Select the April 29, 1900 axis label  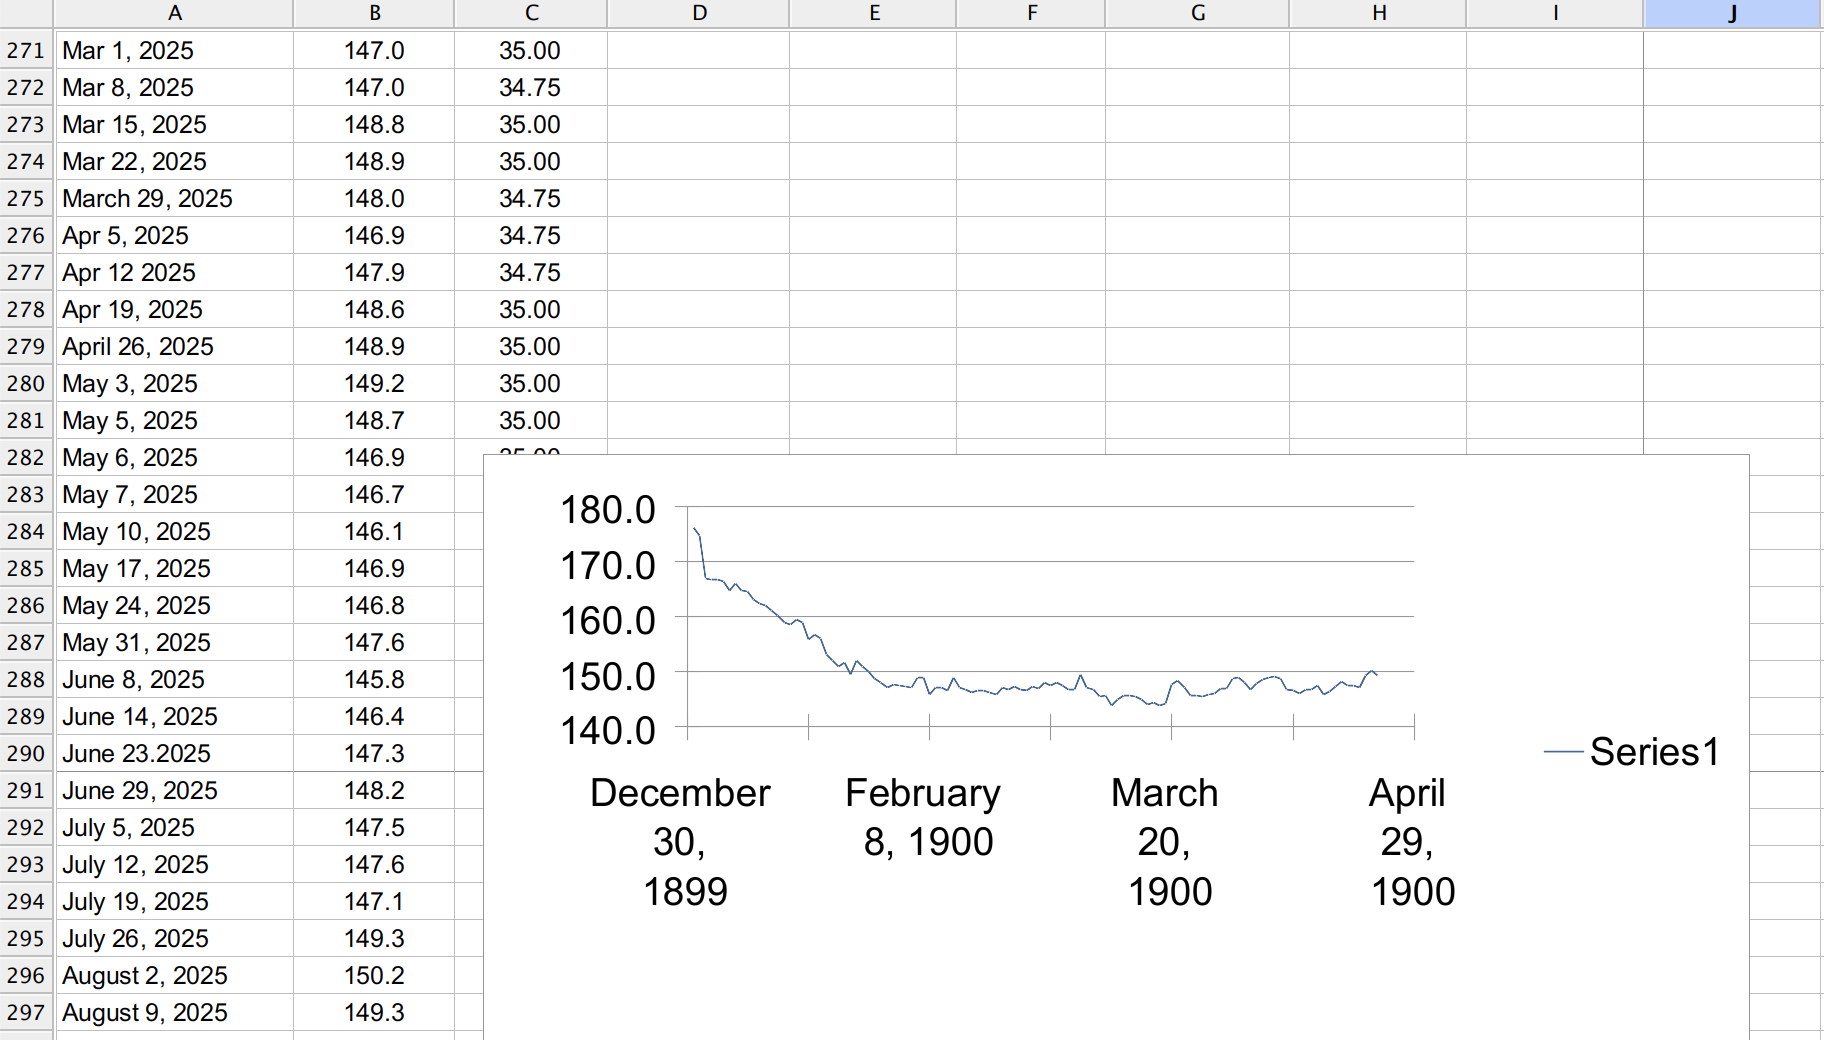(1410, 842)
